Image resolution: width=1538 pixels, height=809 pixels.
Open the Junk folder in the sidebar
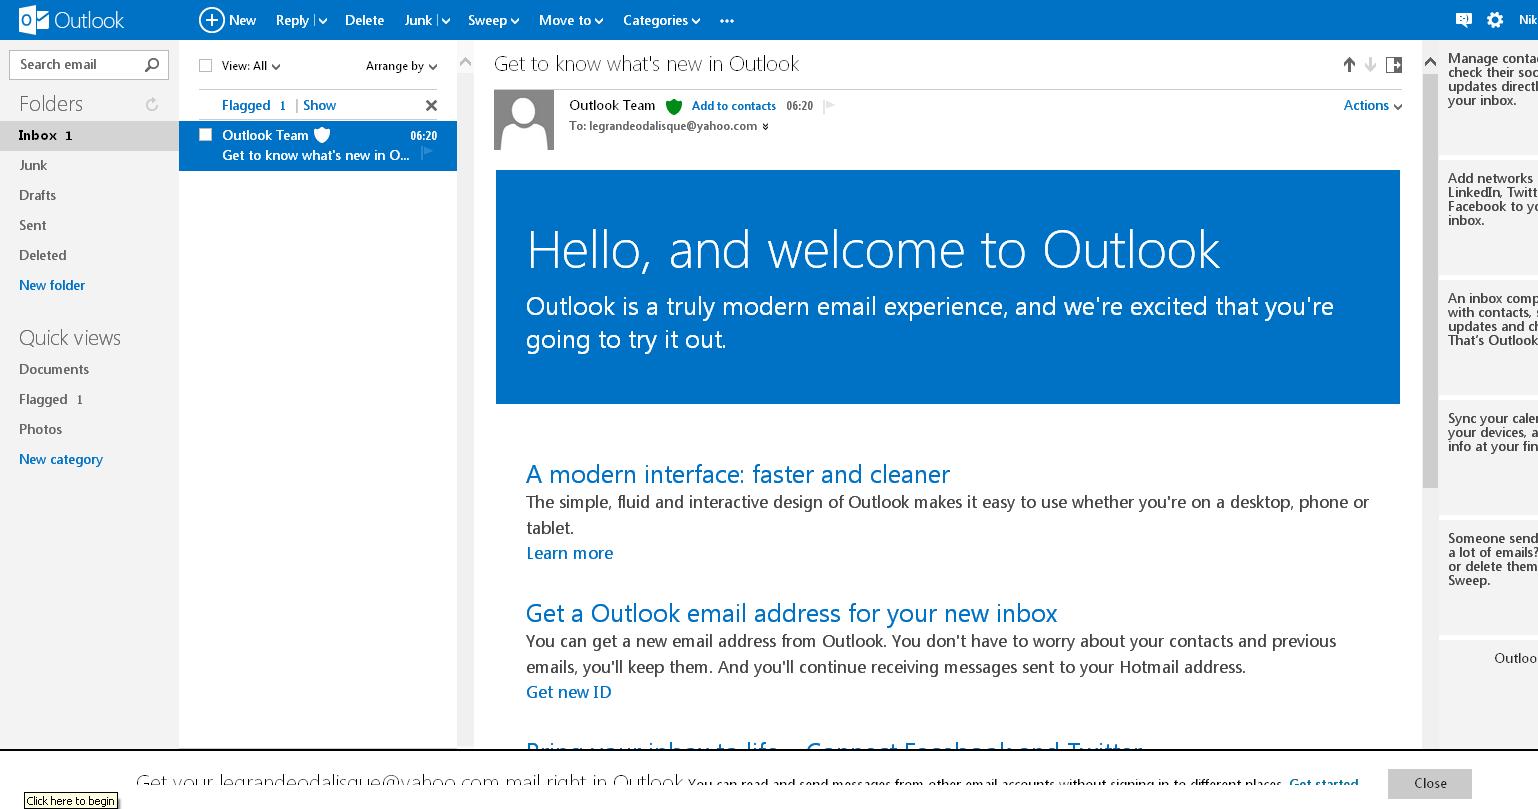click(33, 165)
